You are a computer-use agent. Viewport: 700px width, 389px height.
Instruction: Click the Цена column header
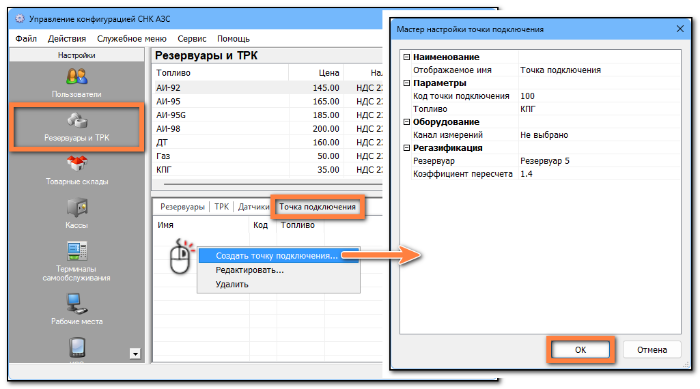pyautogui.click(x=316, y=73)
